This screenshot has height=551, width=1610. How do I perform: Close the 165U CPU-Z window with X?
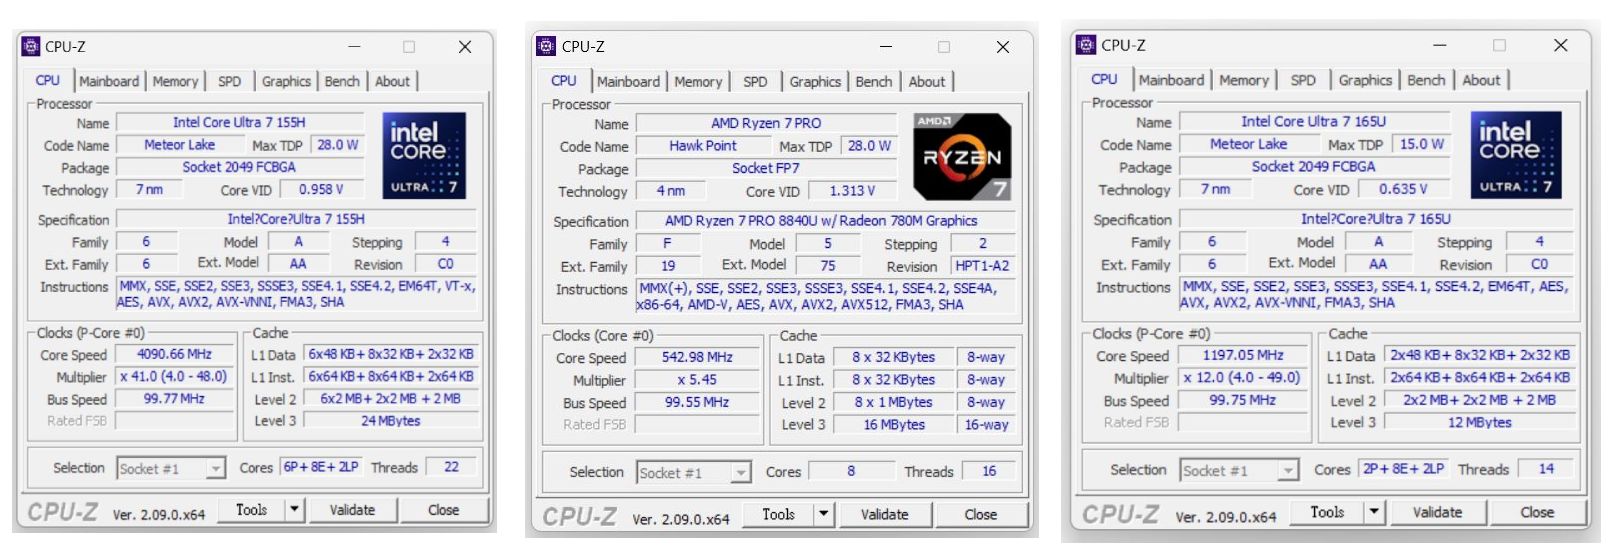coord(1560,45)
